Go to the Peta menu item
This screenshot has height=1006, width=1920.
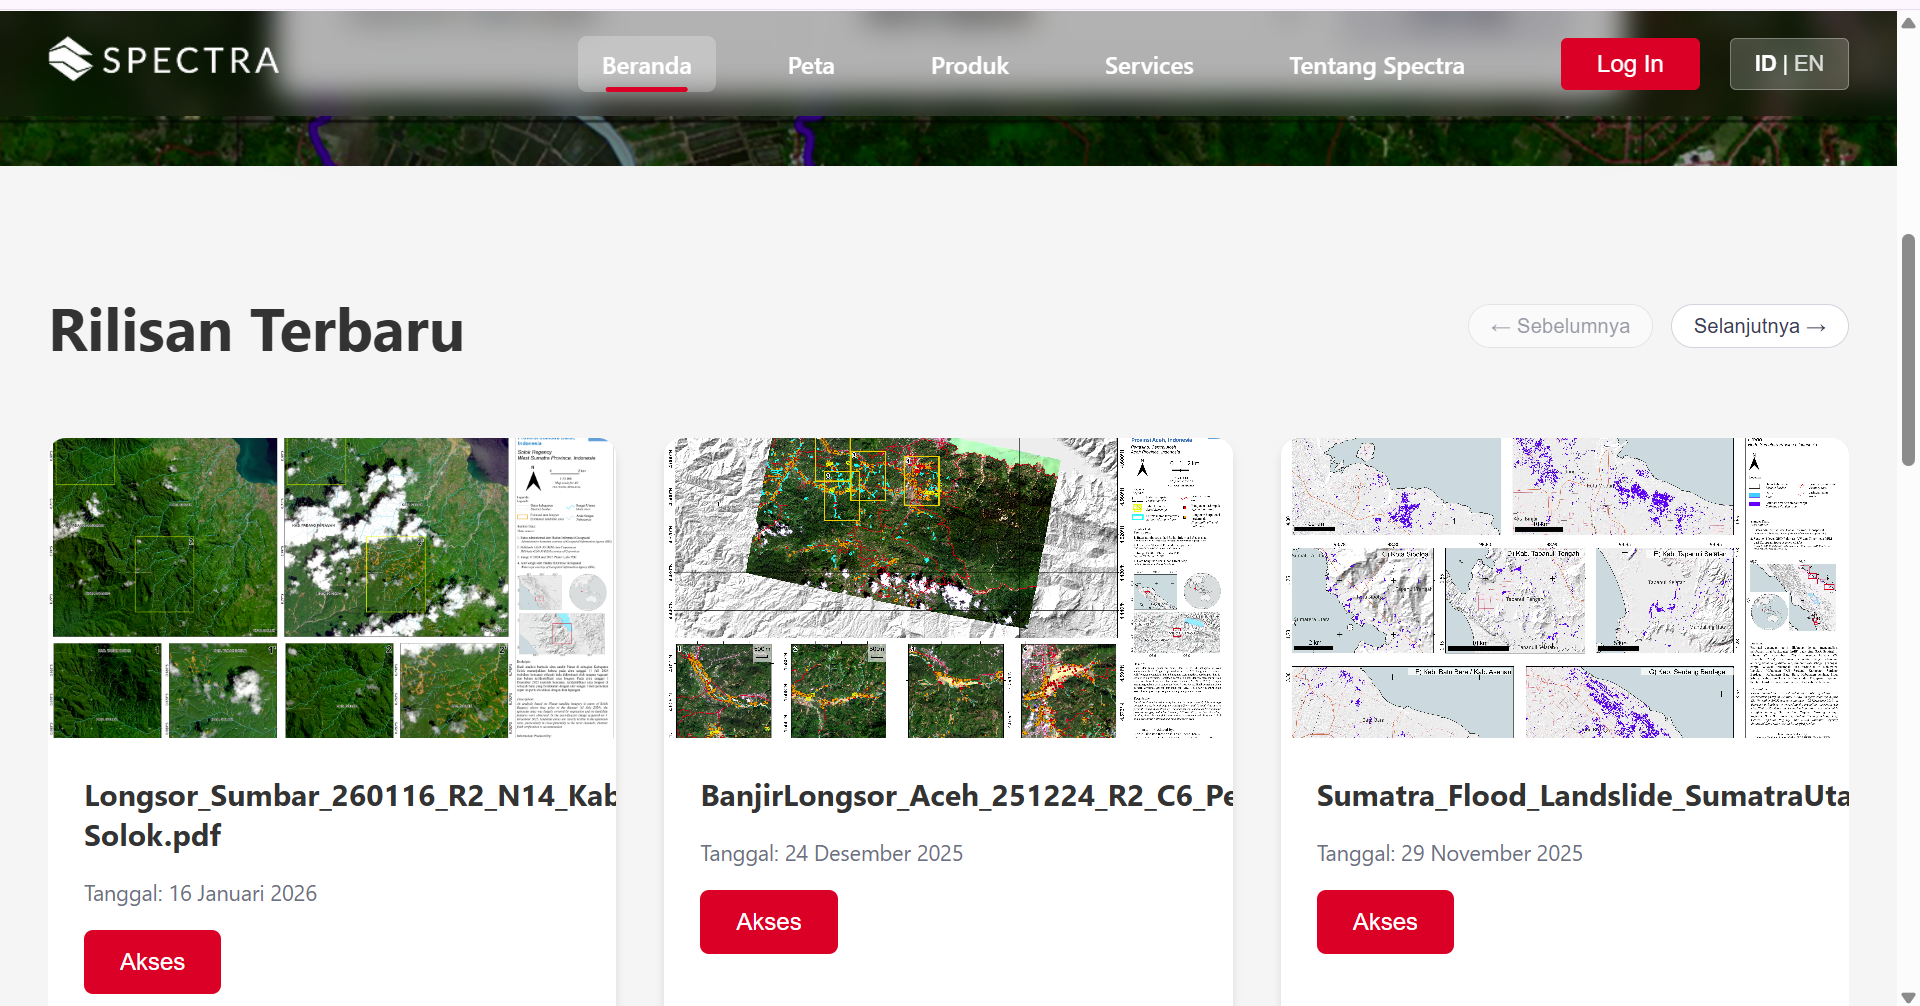811,65
